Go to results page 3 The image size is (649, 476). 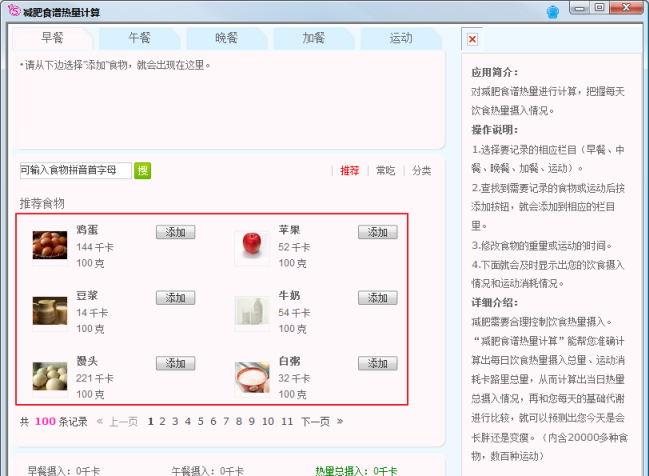[175, 421]
